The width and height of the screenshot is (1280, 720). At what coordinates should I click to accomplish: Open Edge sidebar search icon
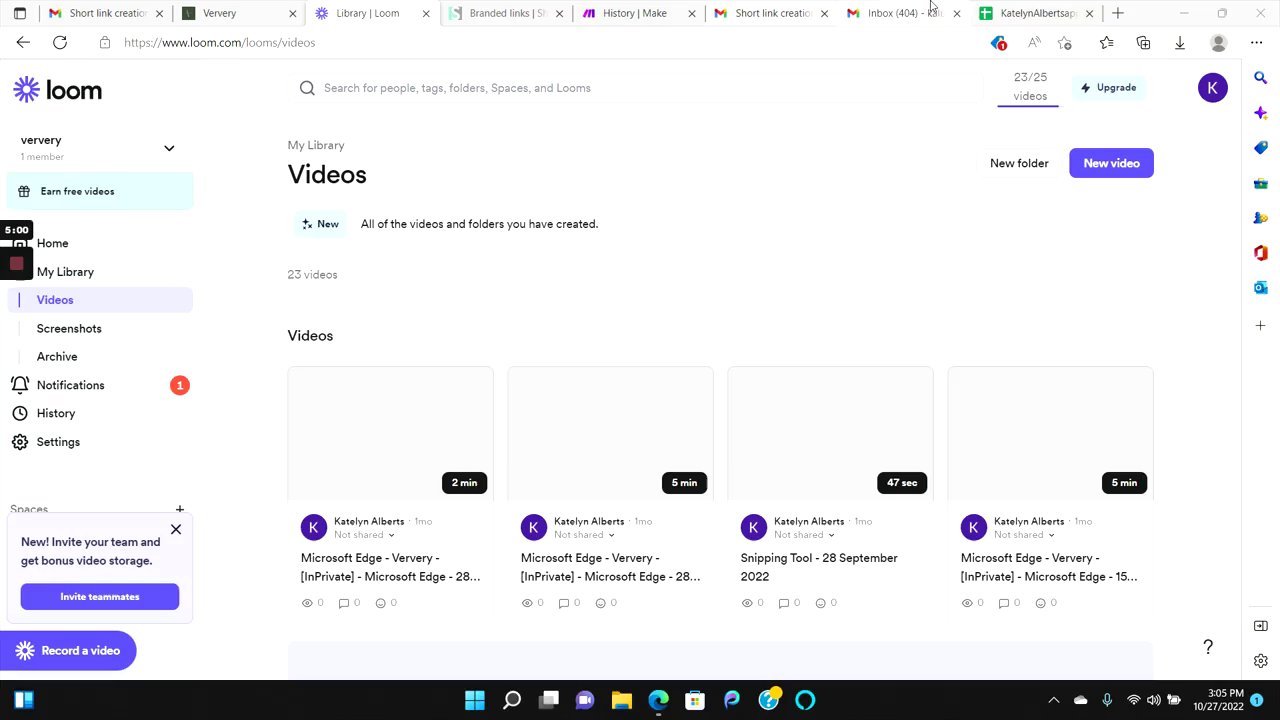[x=1261, y=78]
